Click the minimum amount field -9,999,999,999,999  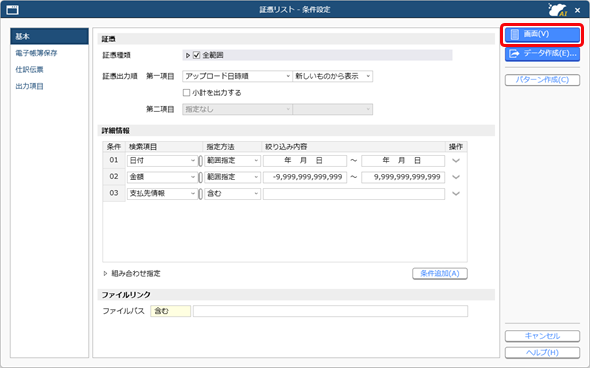pos(305,177)
